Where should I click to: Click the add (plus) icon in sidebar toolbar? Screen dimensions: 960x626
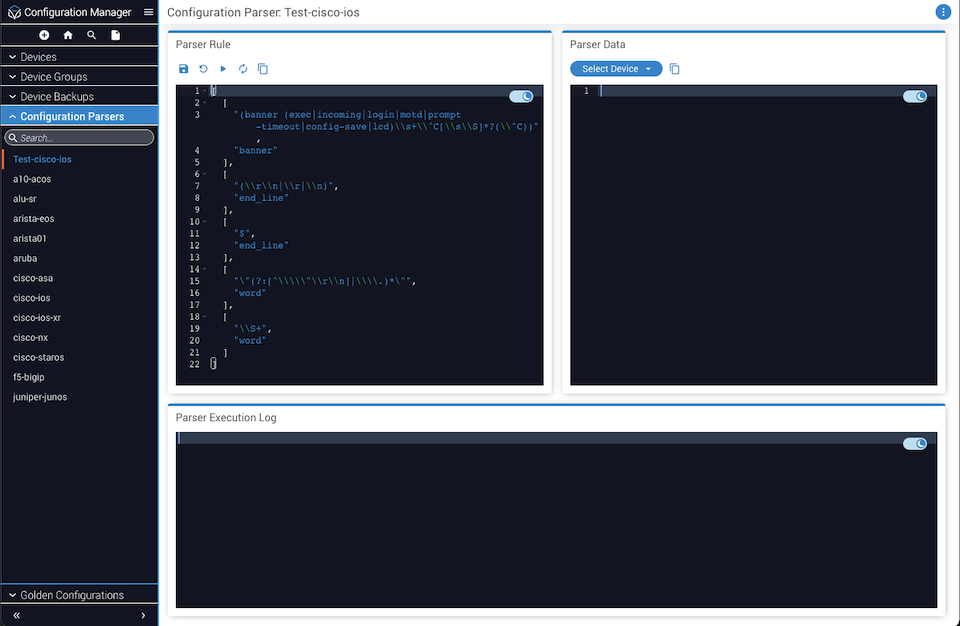point(44,35)
